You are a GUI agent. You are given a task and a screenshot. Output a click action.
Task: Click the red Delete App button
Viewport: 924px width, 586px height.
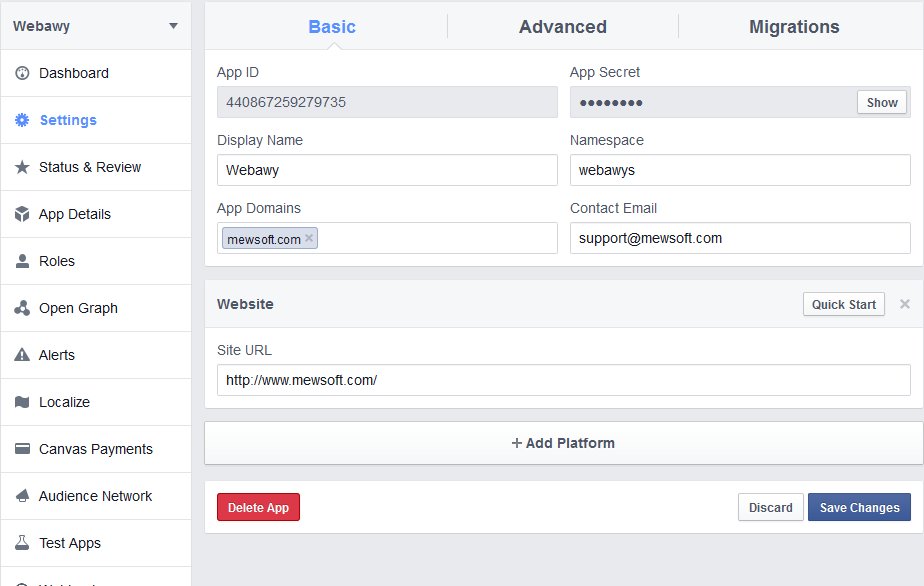[x=258, y=507]
